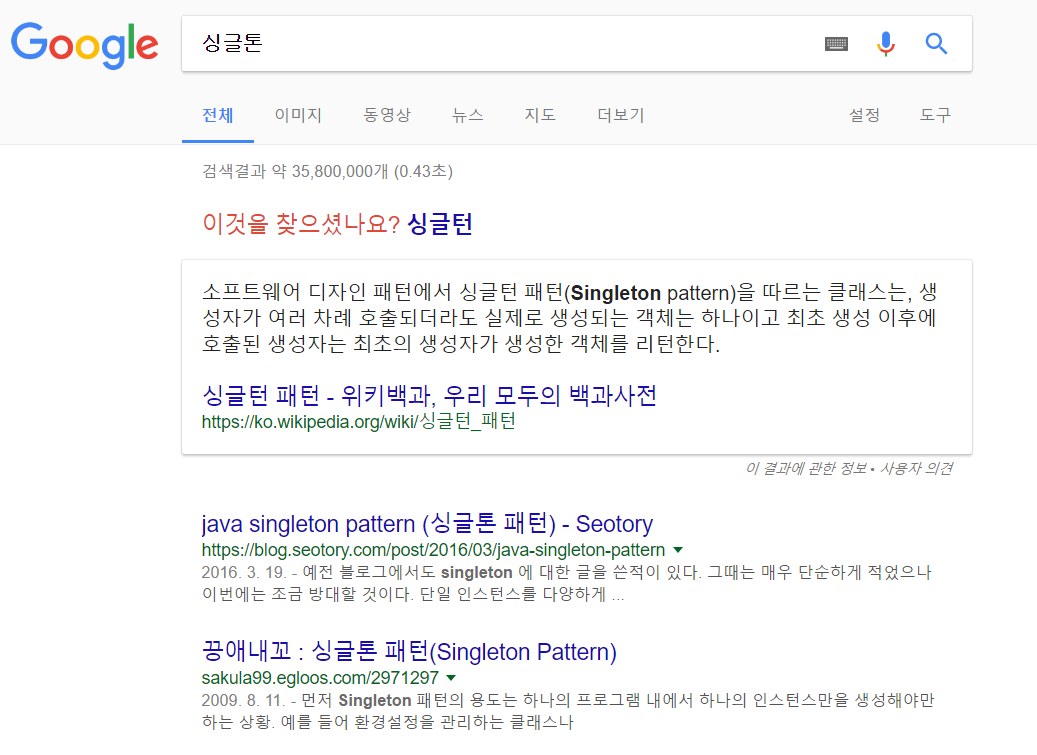Open the 지도 tab
Viewport: 1037px width, 755px height.
coord(540,115)
